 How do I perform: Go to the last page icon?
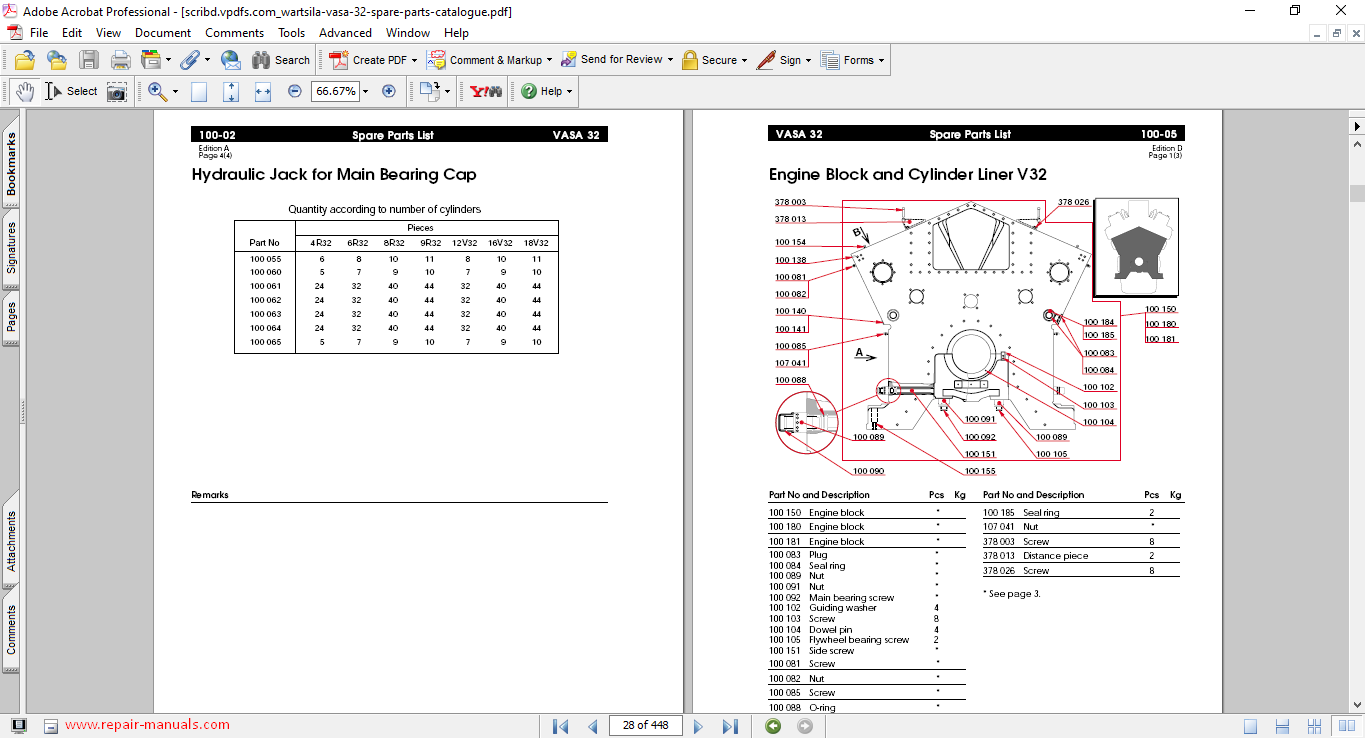click(x=730, y=726)
